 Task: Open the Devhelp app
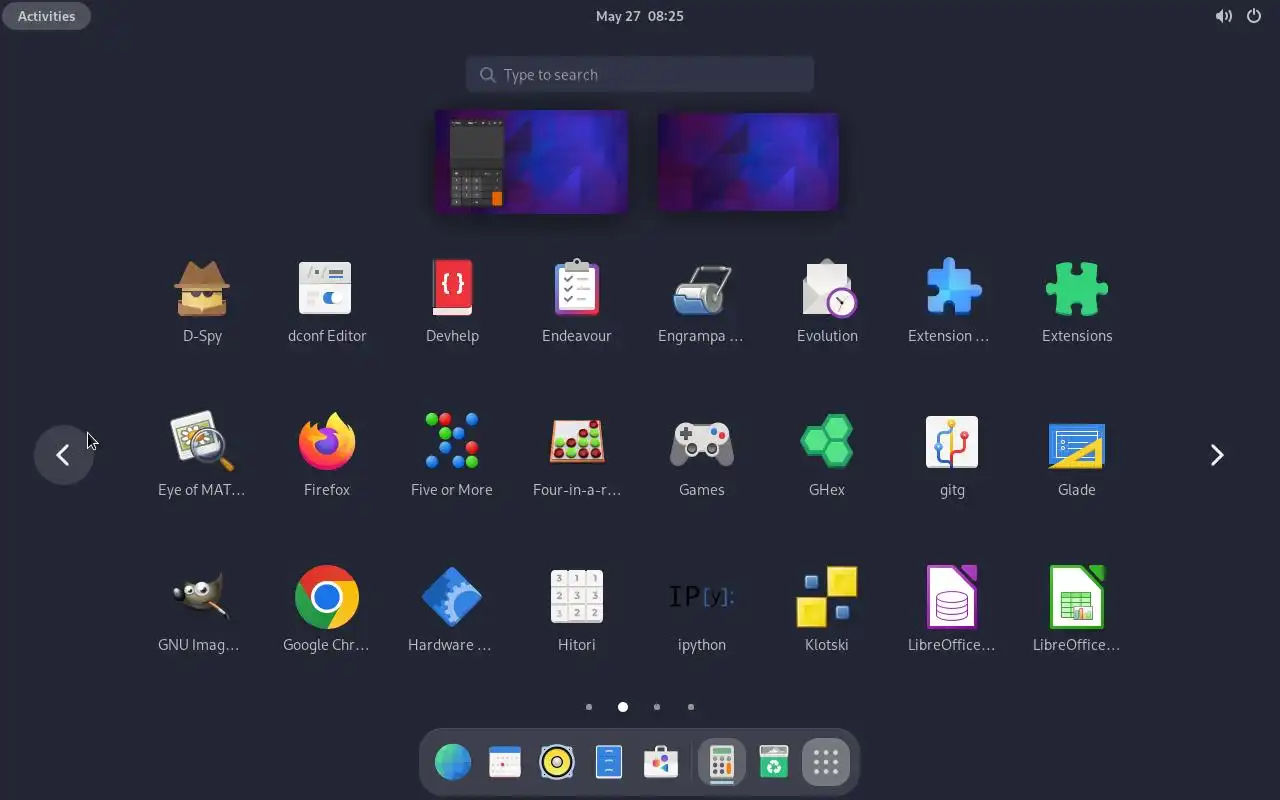pyautogui.click(x=452, y=302)
